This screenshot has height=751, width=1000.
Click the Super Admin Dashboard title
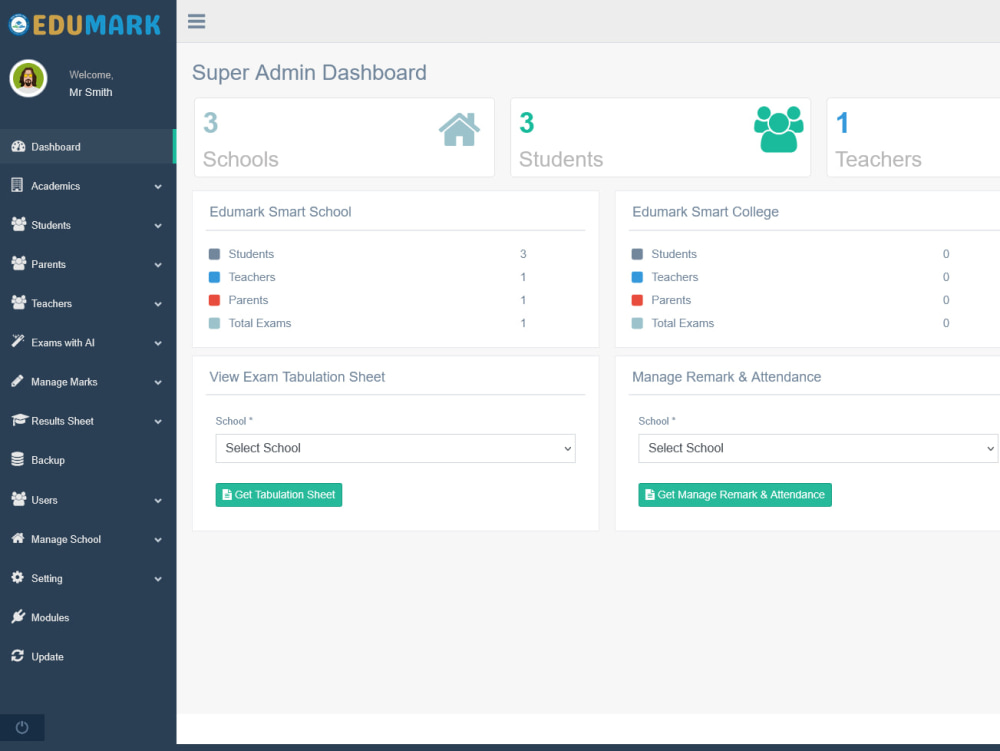pos(309,73)
